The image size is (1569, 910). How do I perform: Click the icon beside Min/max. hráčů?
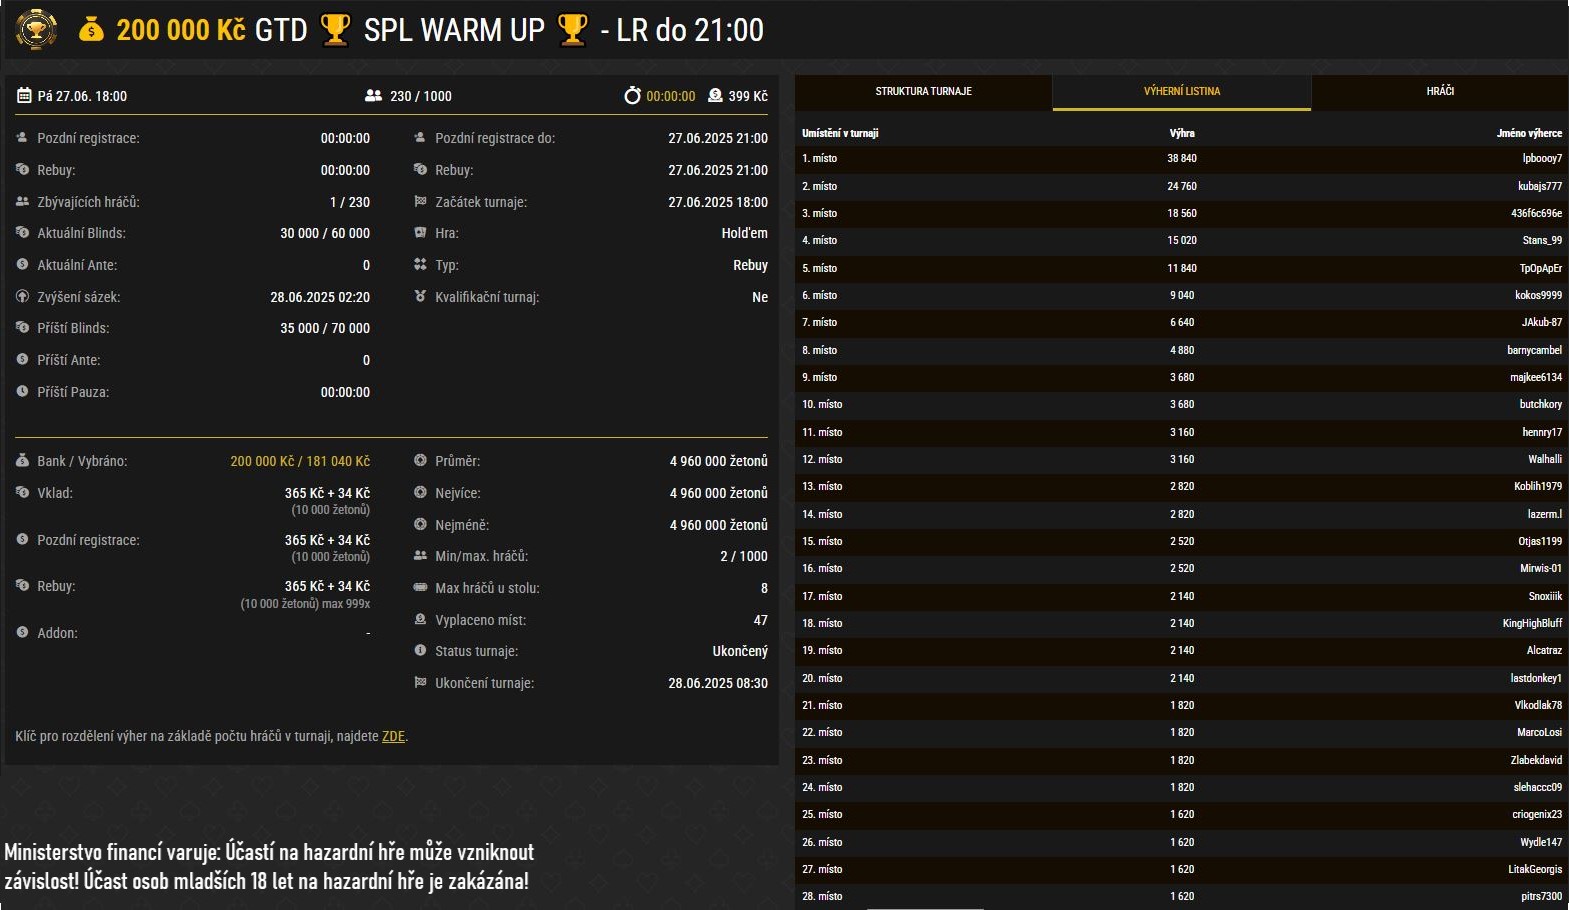[x=420, y=556]
